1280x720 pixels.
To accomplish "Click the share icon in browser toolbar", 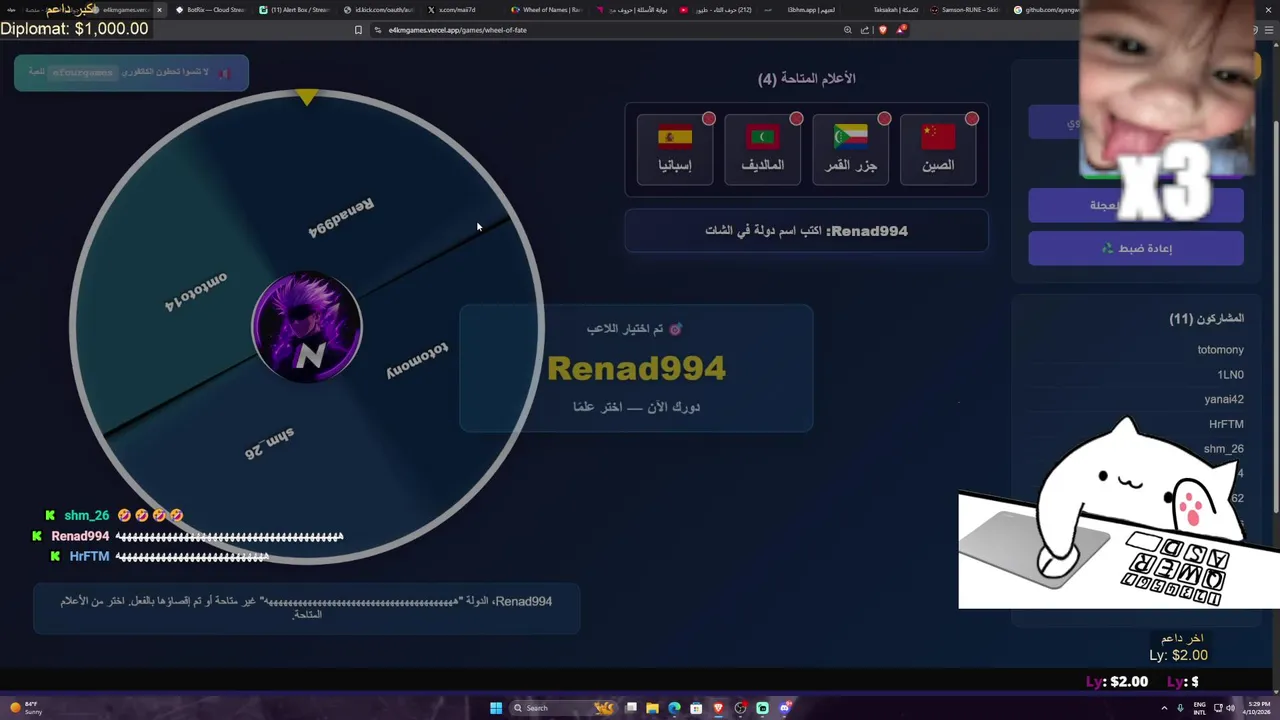I will click(865, 30).
